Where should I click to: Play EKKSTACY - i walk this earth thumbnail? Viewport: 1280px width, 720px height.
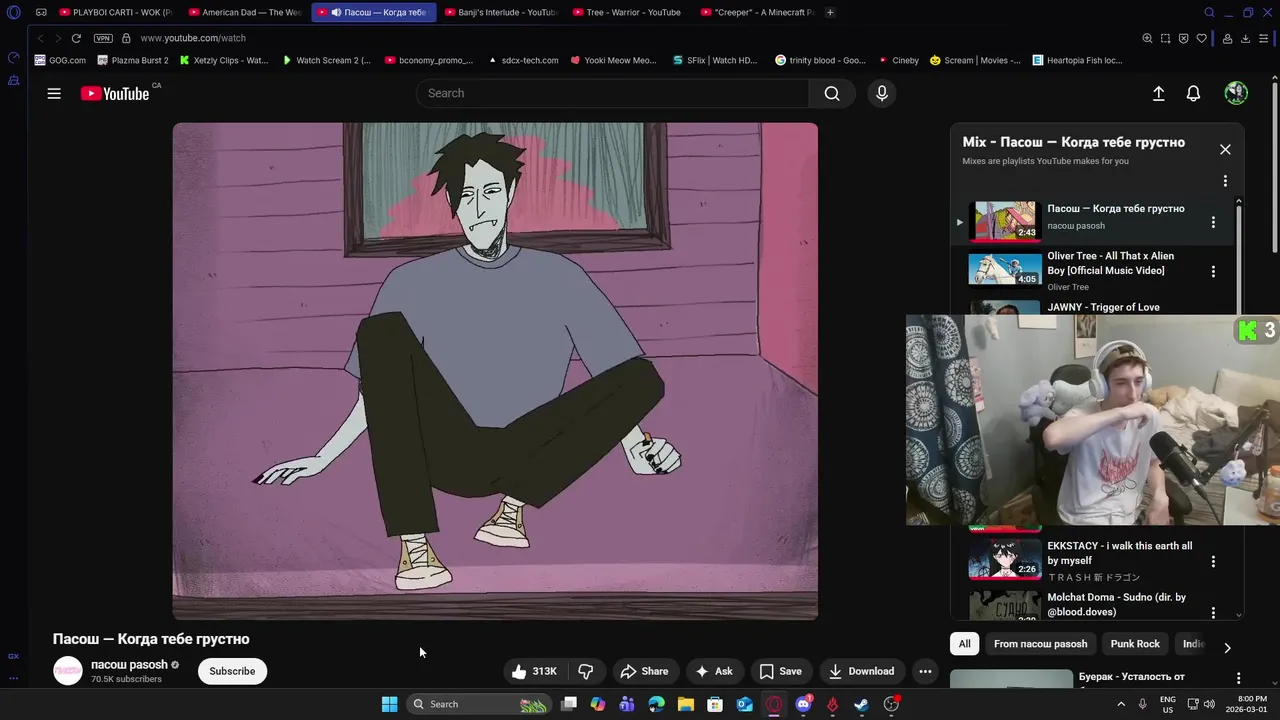pyautogui.click(x=1004, y=560)
